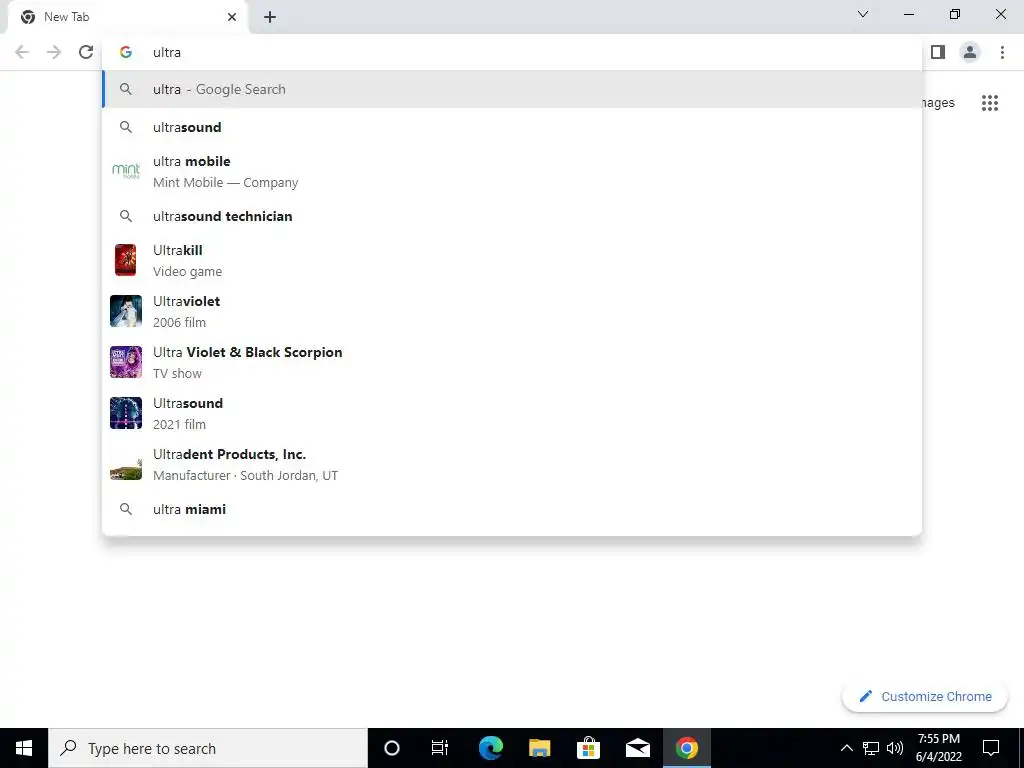Click the Ultrakill game thumbnail
Image resolution: width=1024 pixels, height=768 pixels.
[x=125, y=260]
